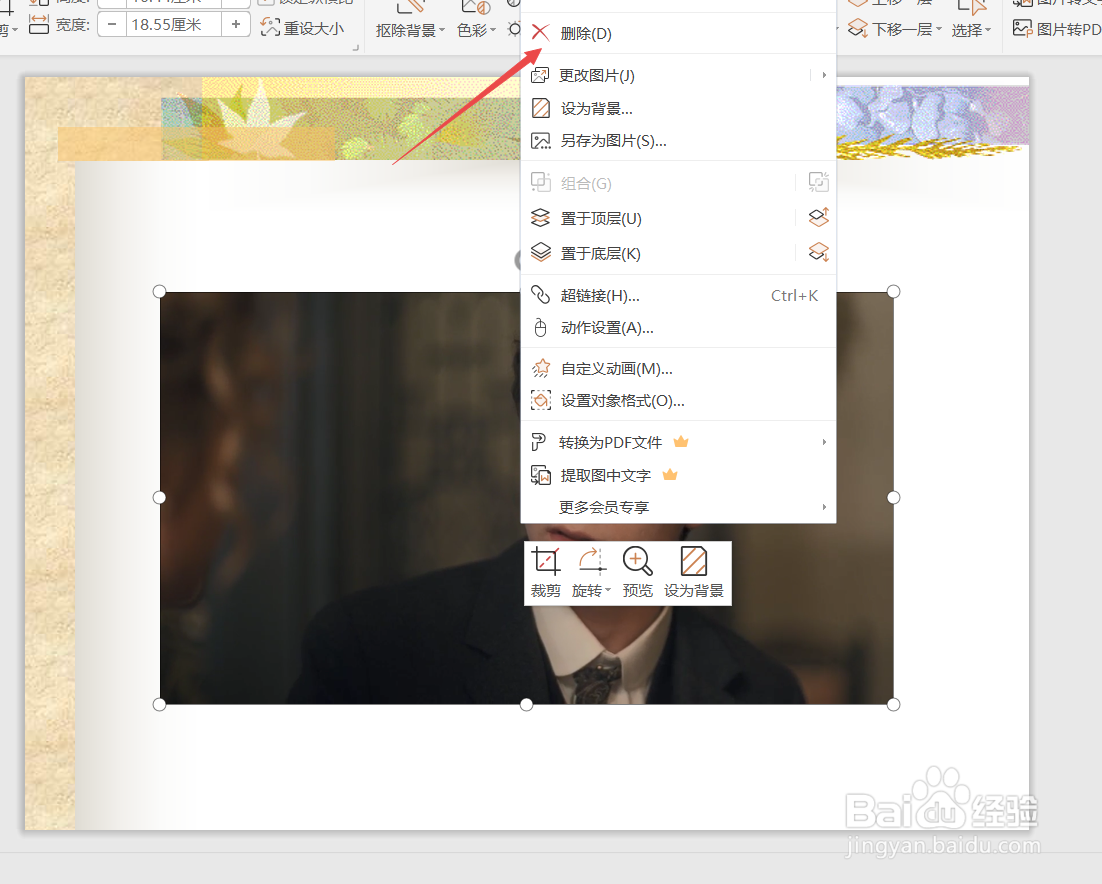This screenshot has width=1102, height=884.
Task: Click the right-middle resize handle of the image
Action: coord(893,498)
